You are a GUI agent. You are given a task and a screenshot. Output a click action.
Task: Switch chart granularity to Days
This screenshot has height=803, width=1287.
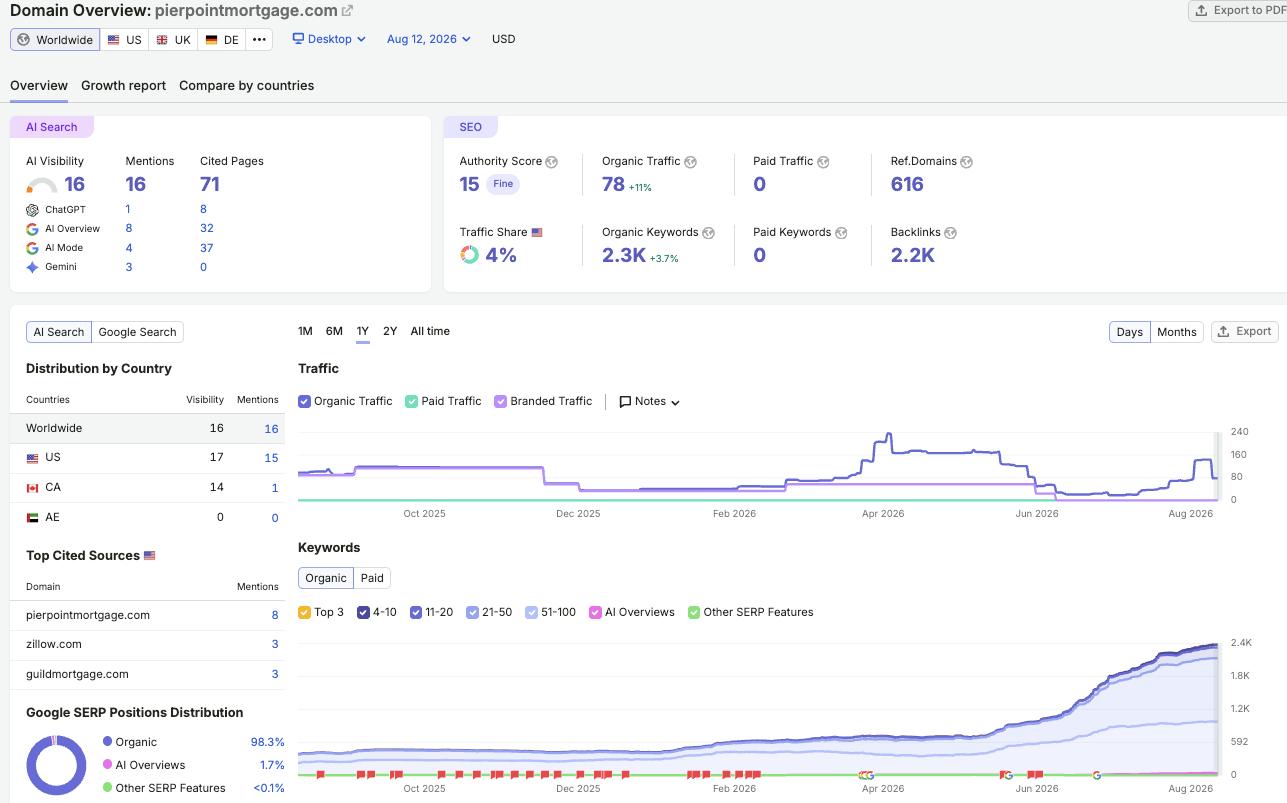tap(1129, 332)
